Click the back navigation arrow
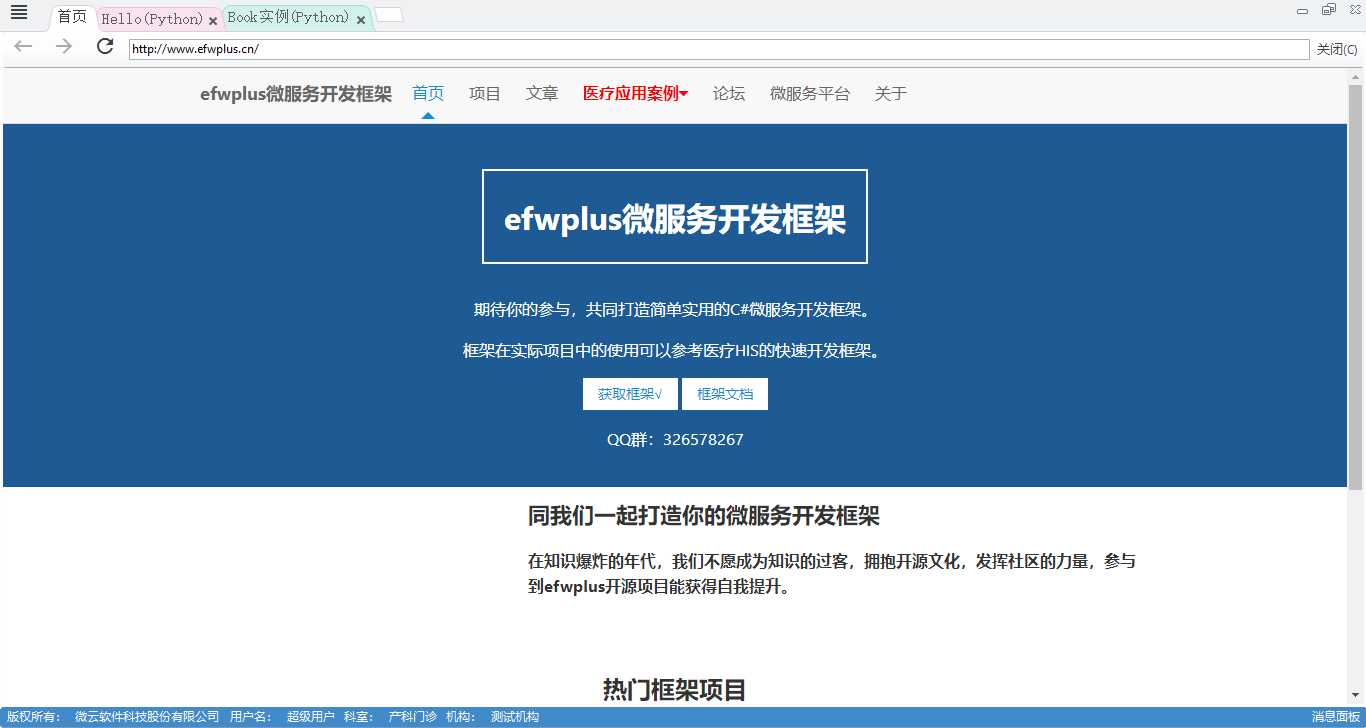This screenshot has width=1366, height=728. (x=22, y=47)
